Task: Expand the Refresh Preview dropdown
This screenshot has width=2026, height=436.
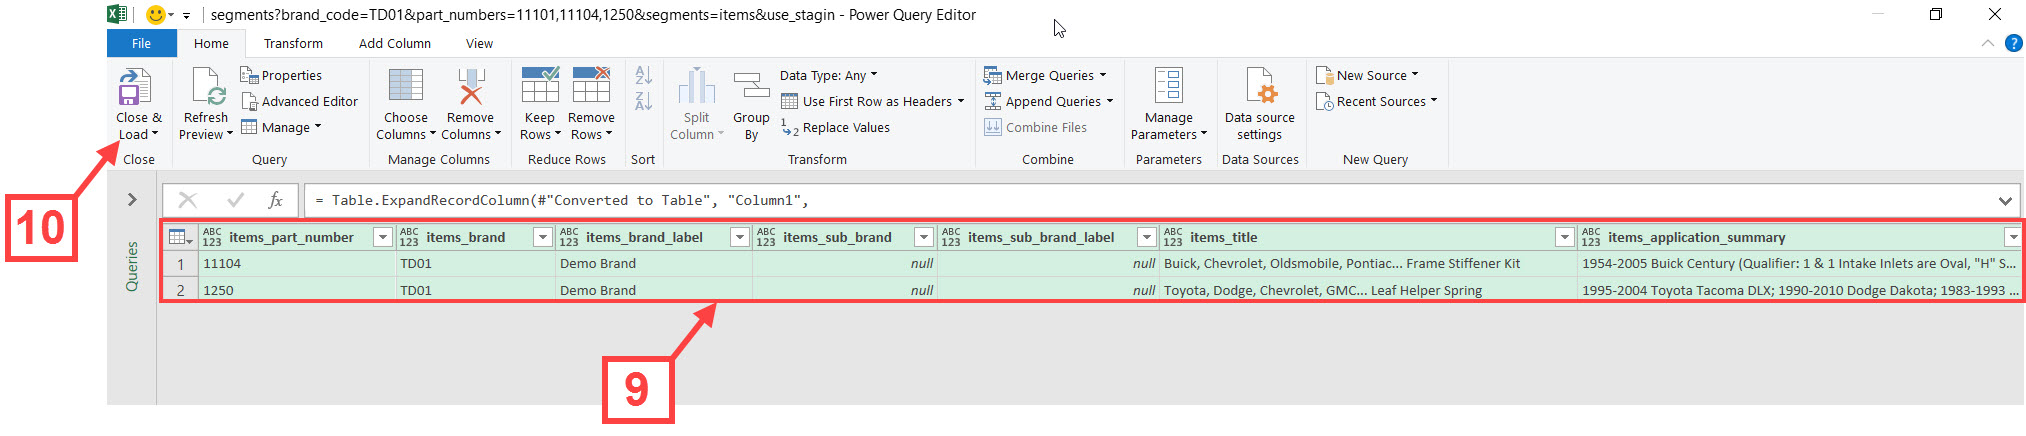Action: [229, 135]
